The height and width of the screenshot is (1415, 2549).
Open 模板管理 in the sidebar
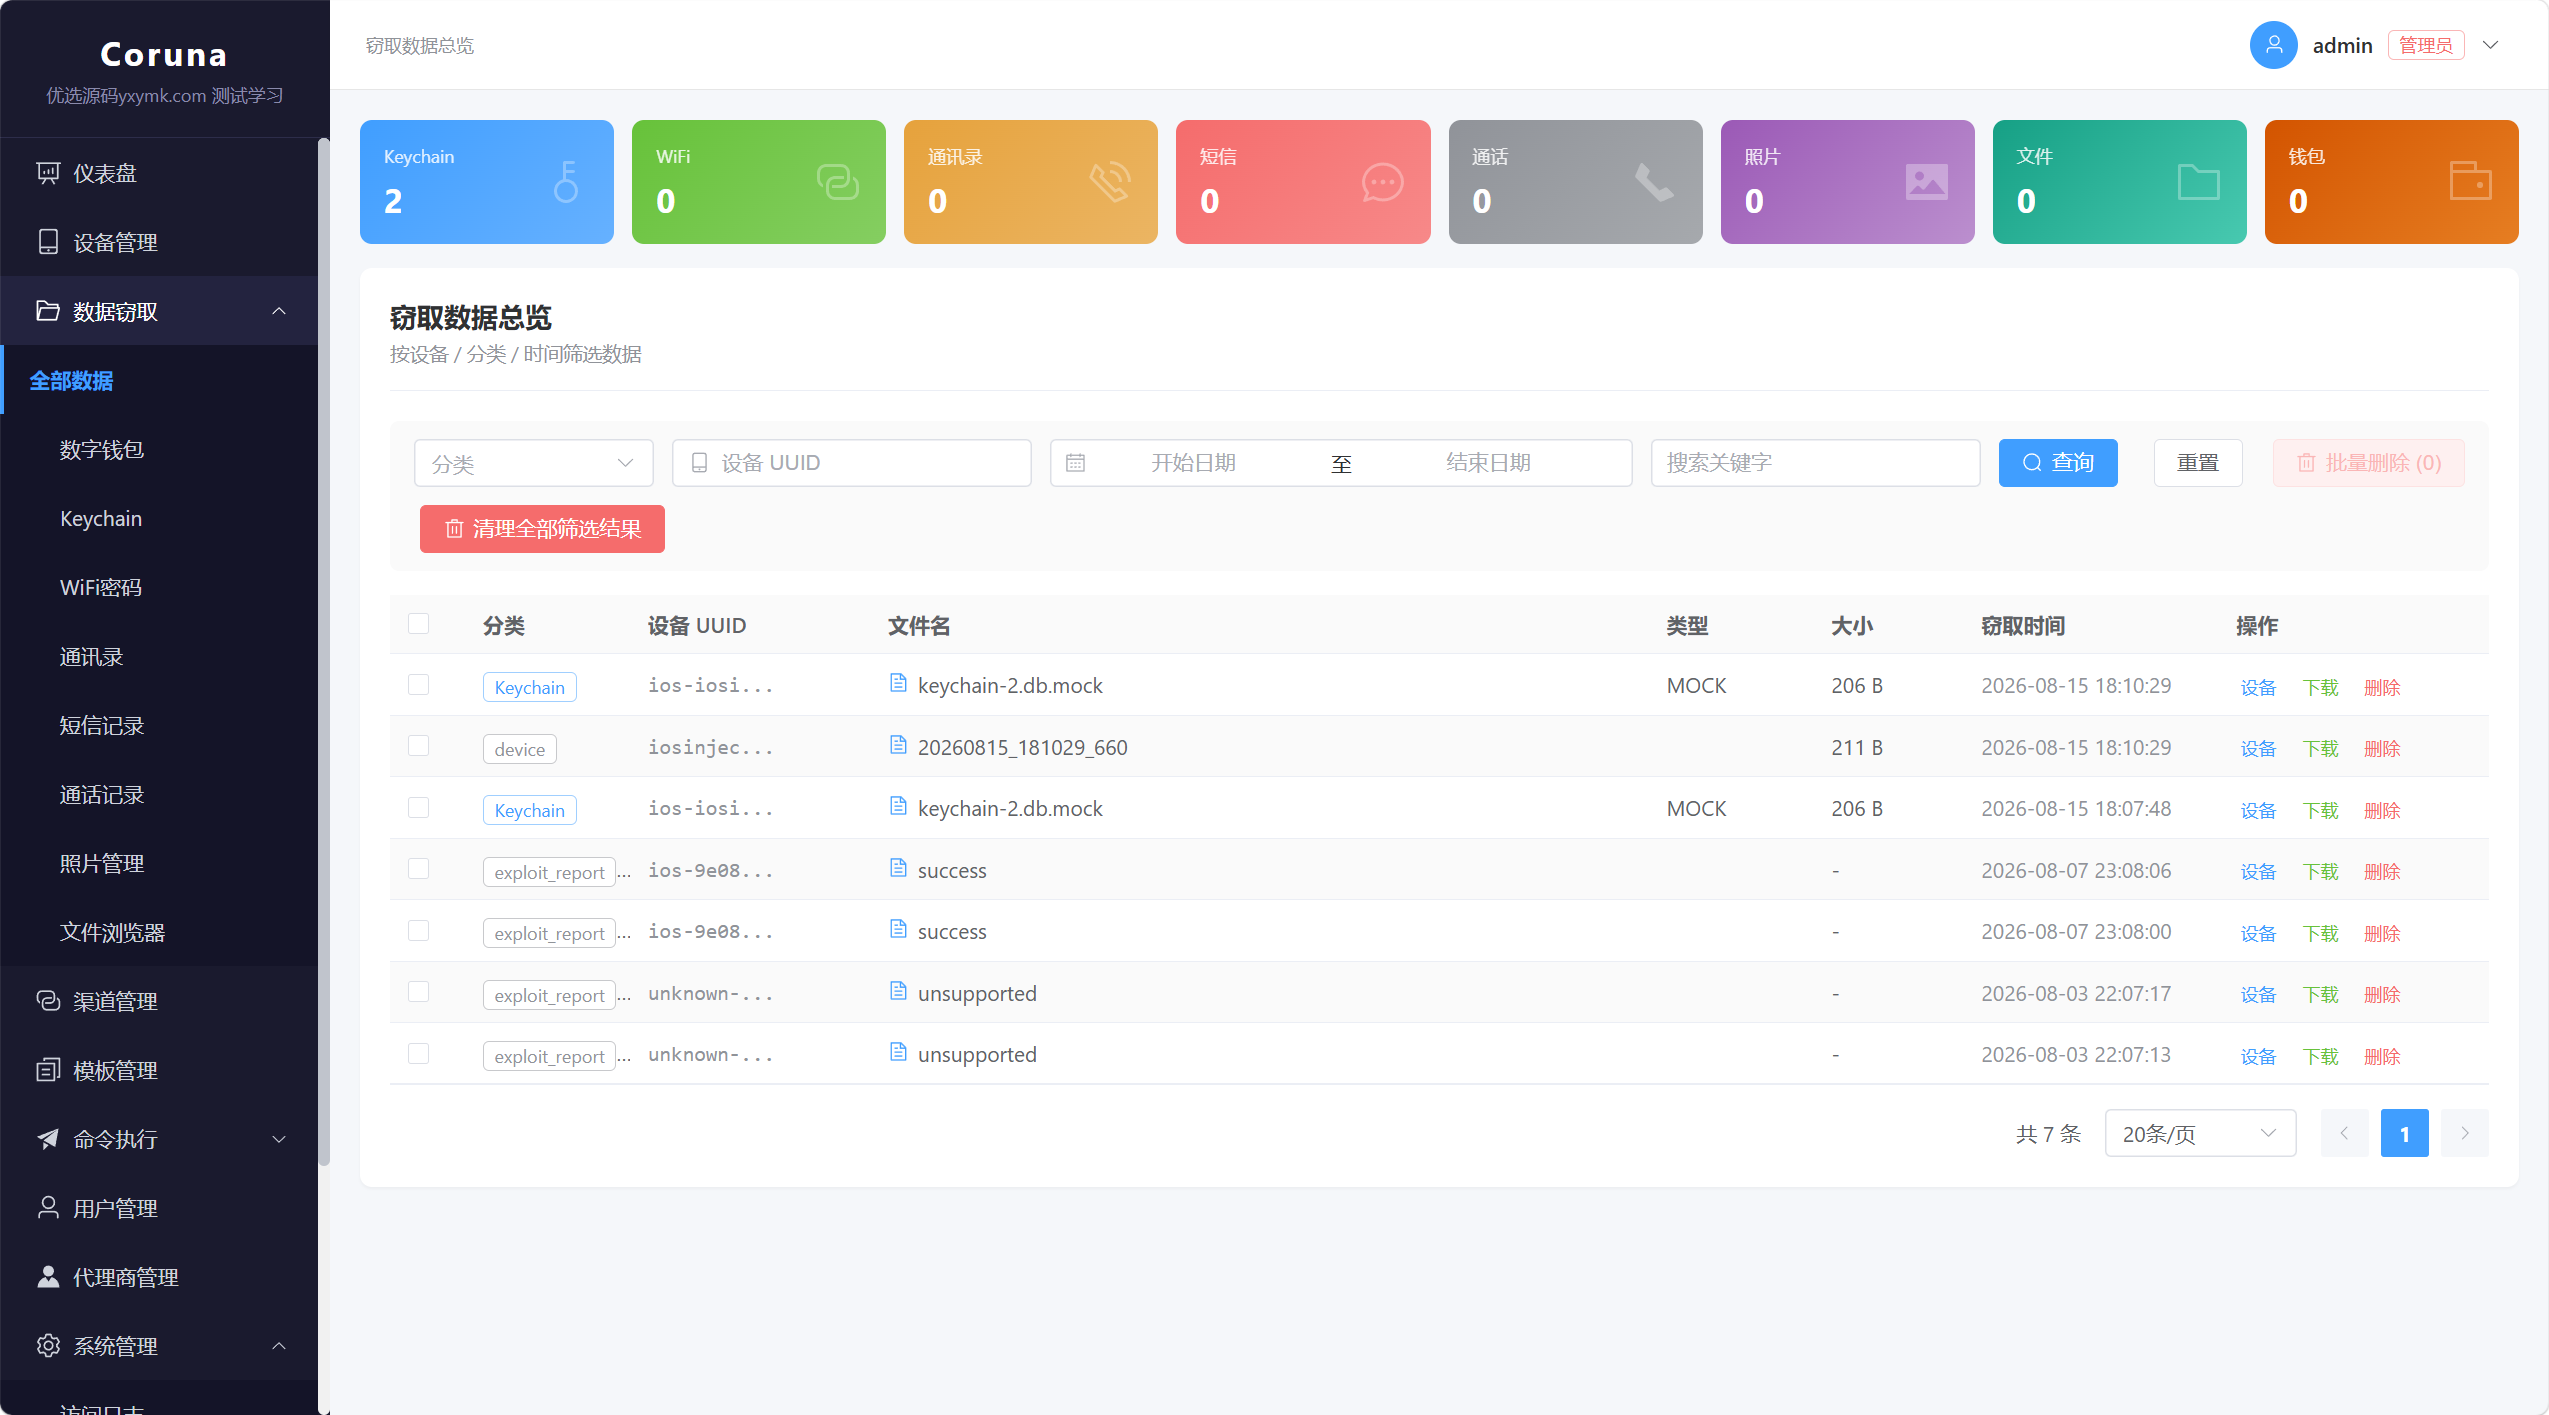[159, 1070]
